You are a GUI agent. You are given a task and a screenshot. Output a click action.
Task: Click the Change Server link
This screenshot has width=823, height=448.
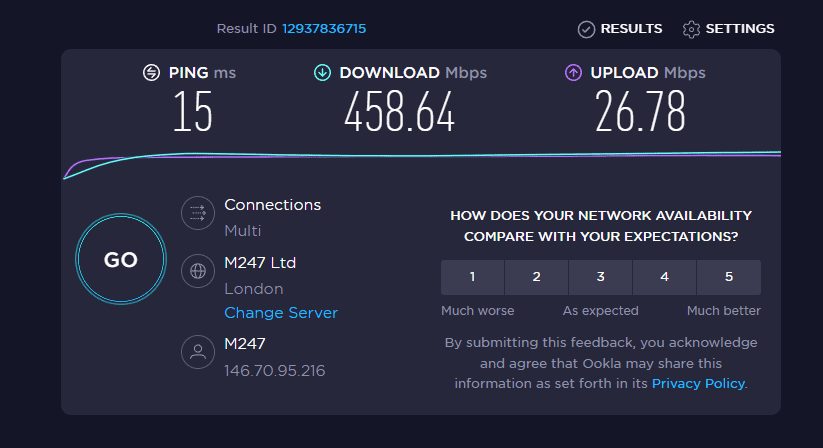[281, 313]
